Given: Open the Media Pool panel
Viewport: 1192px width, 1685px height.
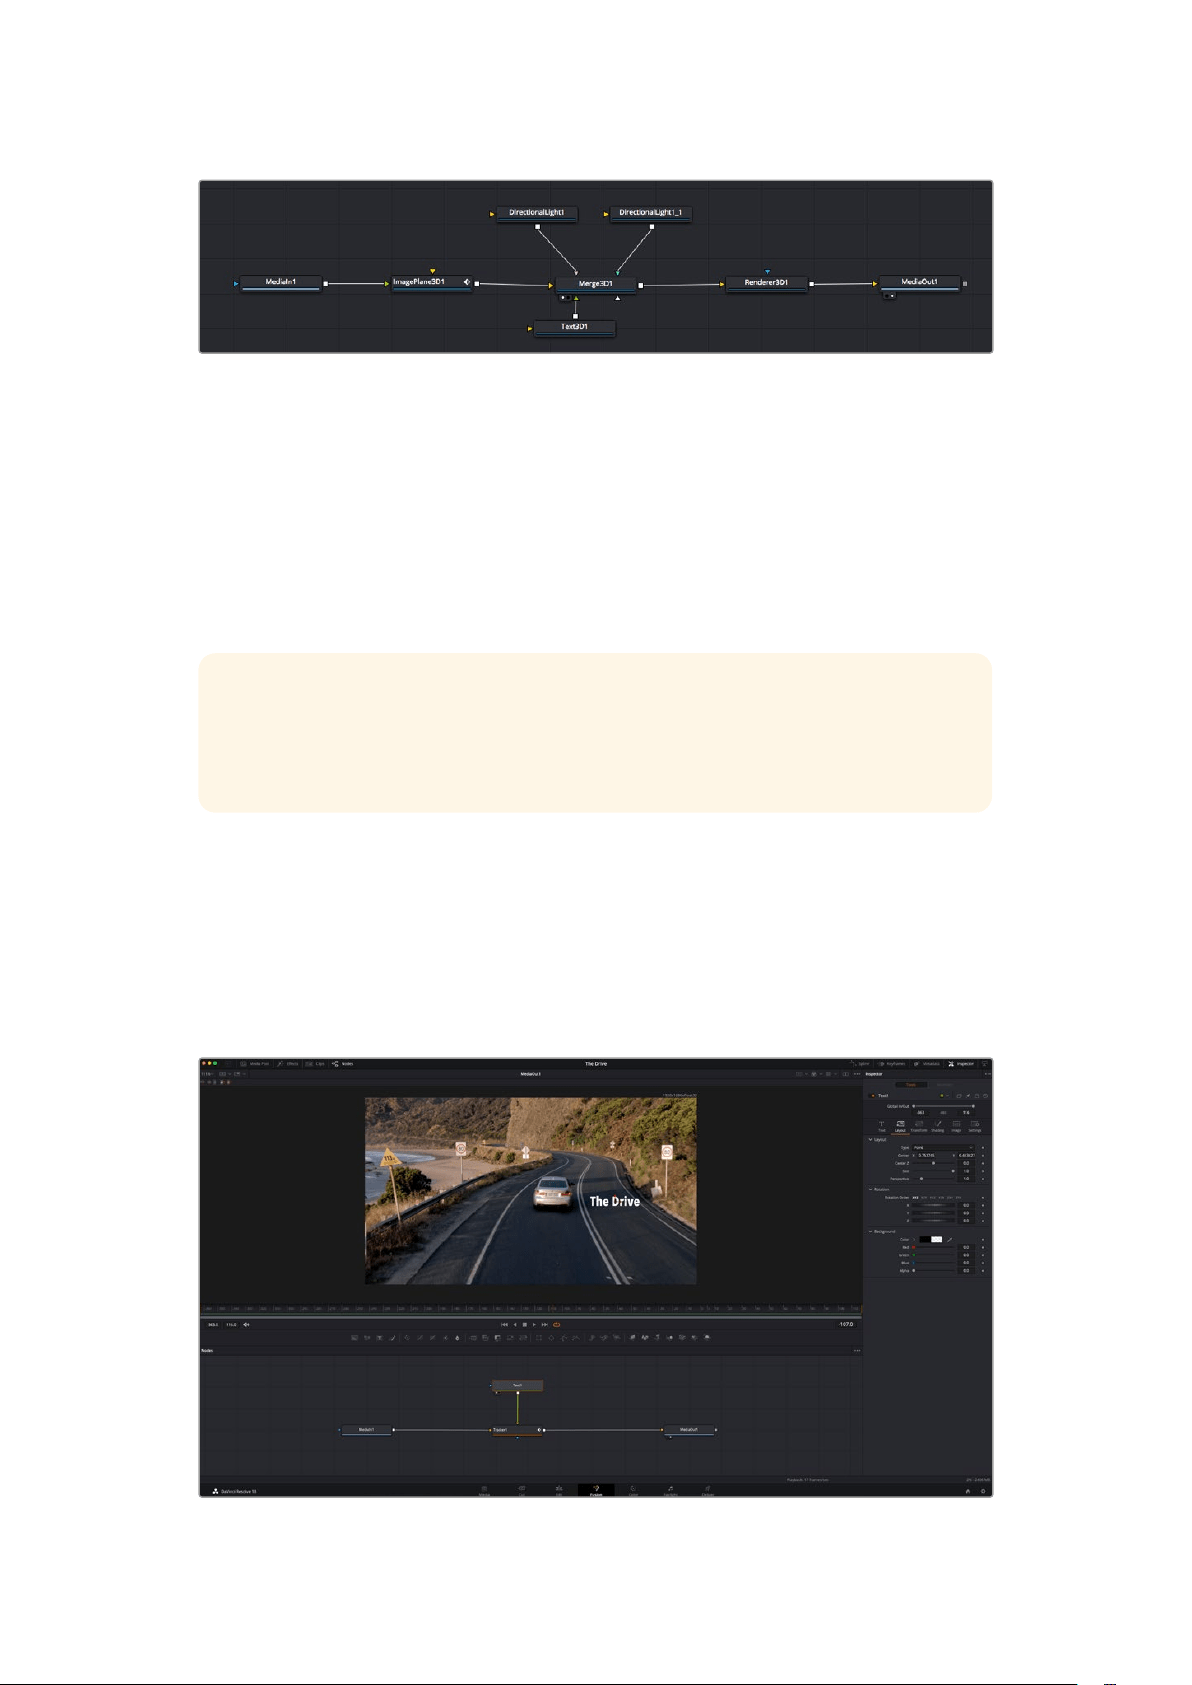Looking at the screenshot, I should pyautogui.click(x=255, y=1064).
